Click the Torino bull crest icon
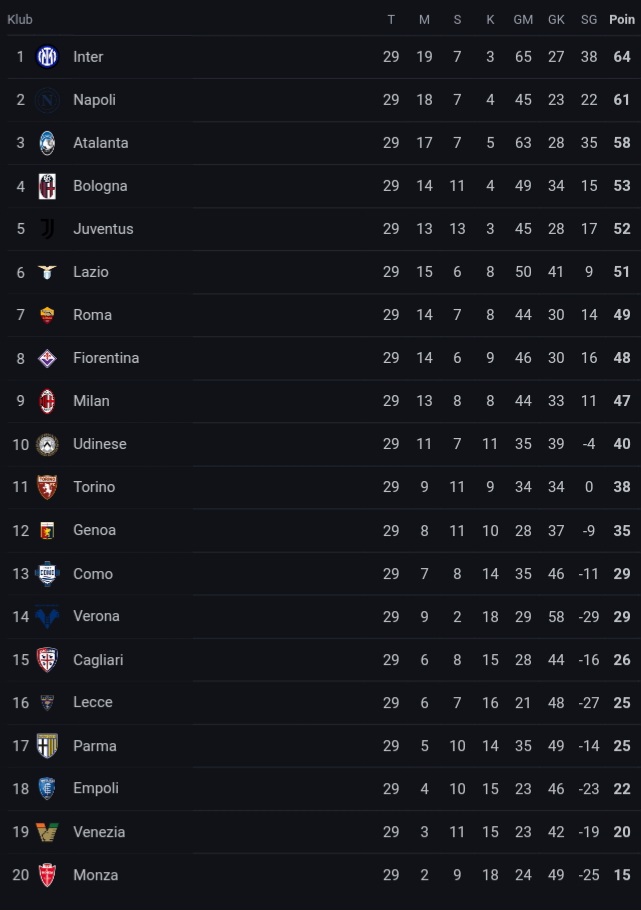The image size is (641, 910). point(47,487)
